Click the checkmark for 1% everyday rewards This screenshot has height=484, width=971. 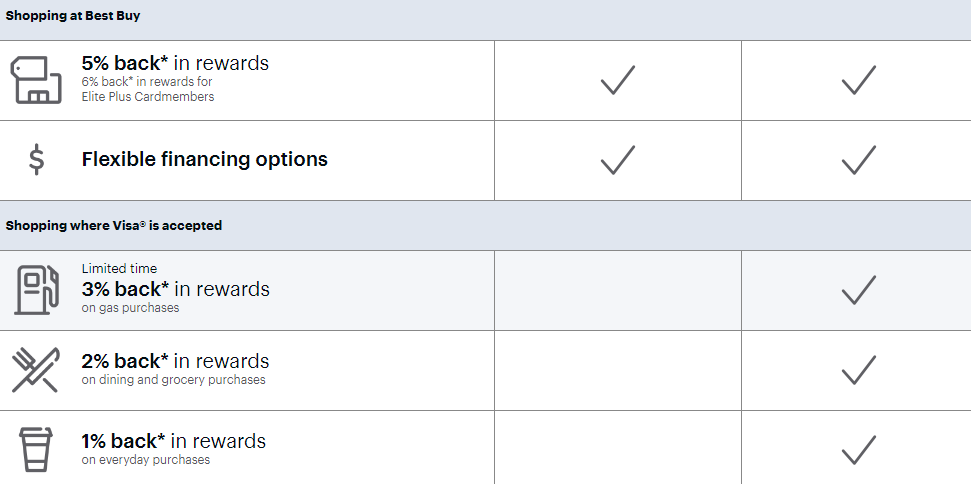(x=858, y=450)
